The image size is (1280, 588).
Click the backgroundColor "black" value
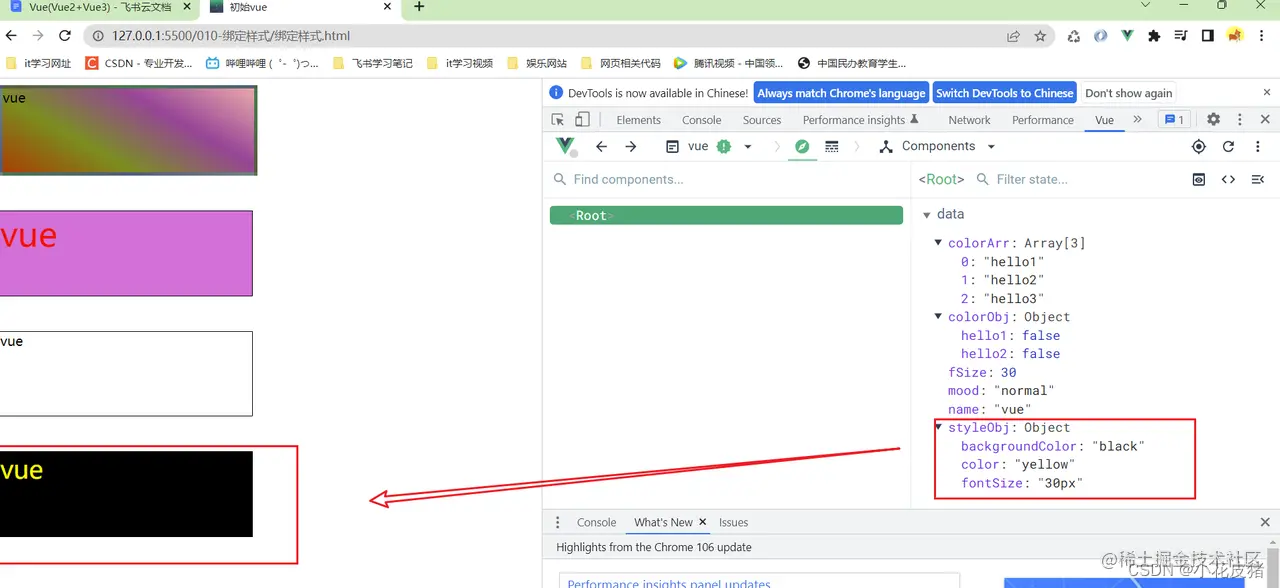tap(1118, 446)
